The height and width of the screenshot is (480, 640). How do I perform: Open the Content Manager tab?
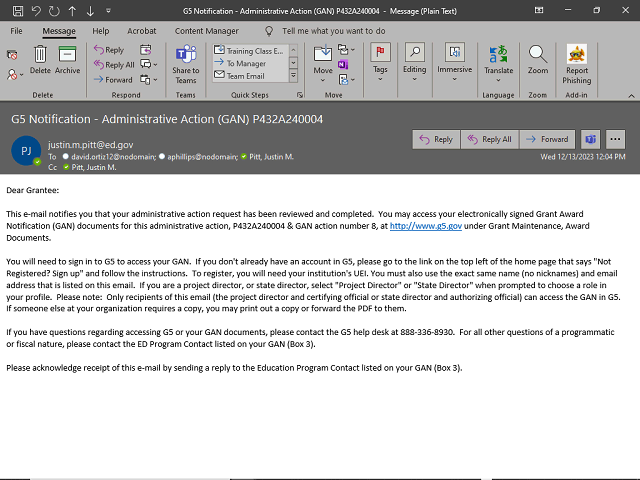tap(207, 31)
